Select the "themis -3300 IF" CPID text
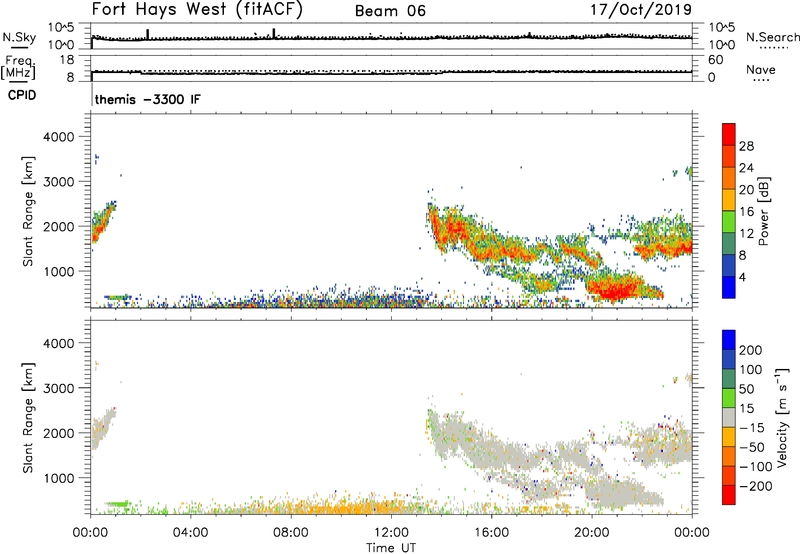The width and height of the screenshot is (800, 554). (x=148, y=99)
